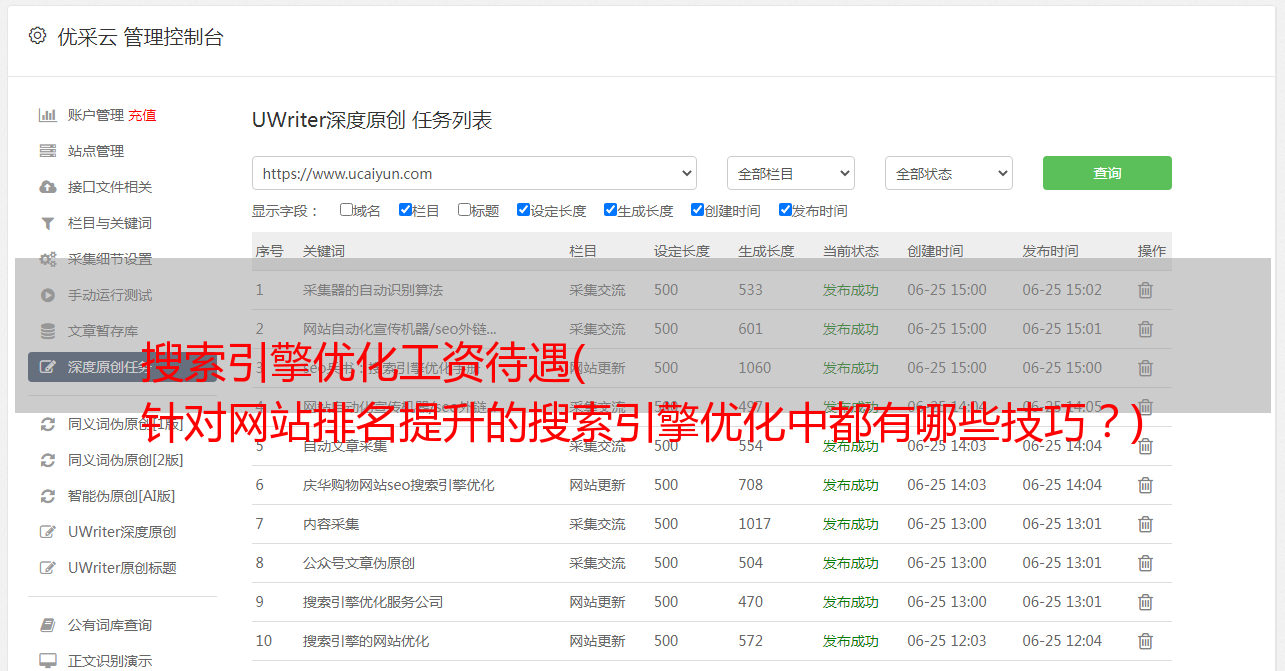The height and width of the screenshot is (671, 1285).
Task: Delete the 公众号文章伪原创 task
Action: 1146,563
